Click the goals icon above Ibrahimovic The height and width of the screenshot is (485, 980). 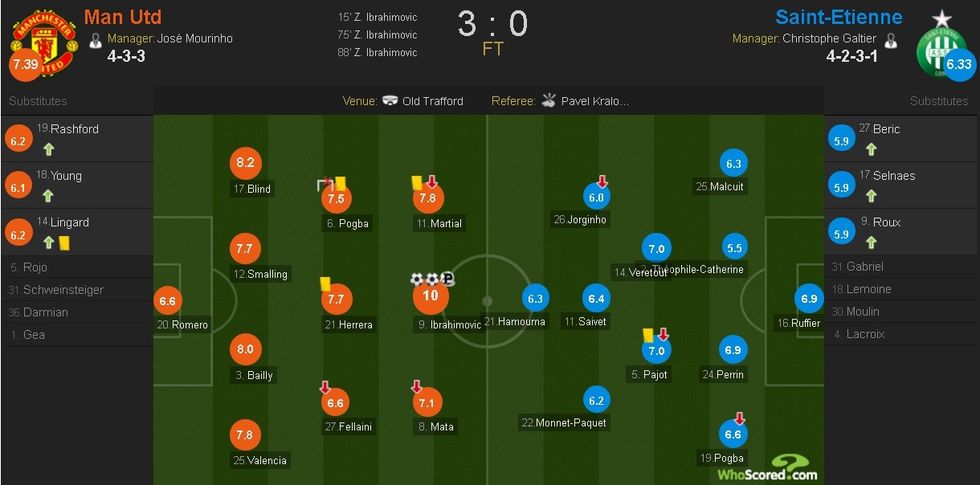432,279
